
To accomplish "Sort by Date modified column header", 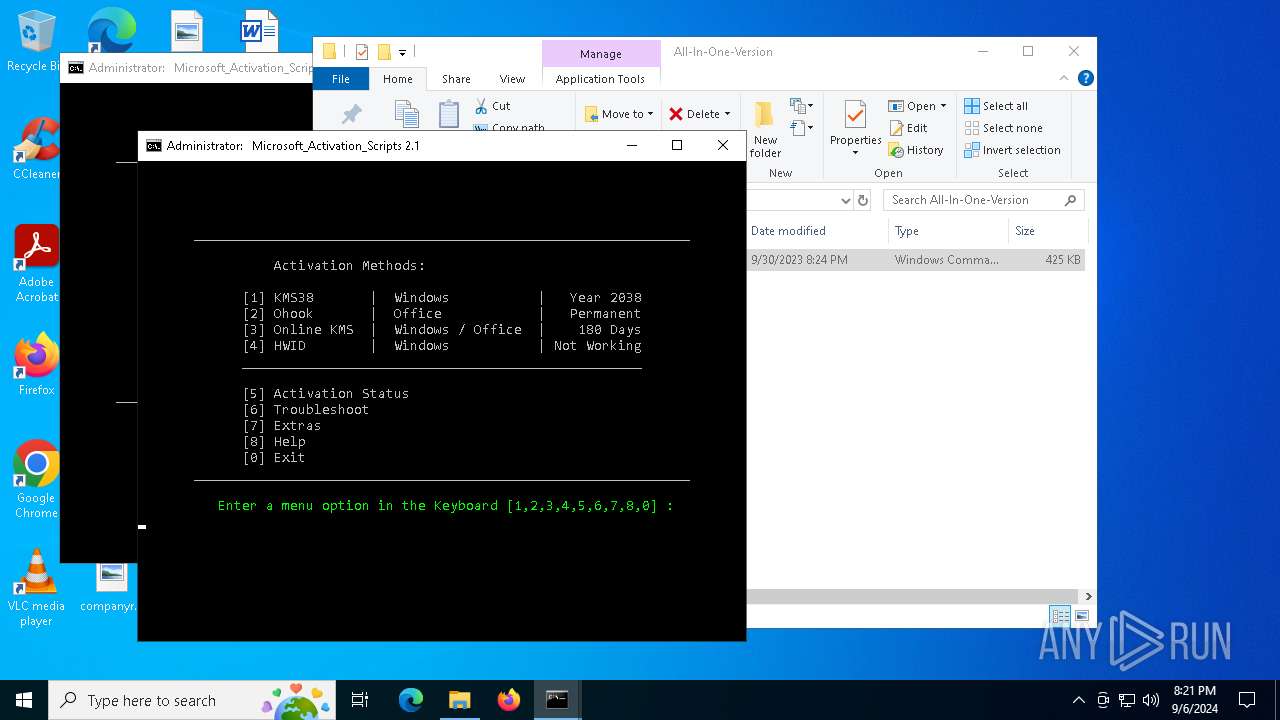I will pyautogui.click(x=788, y=231).
